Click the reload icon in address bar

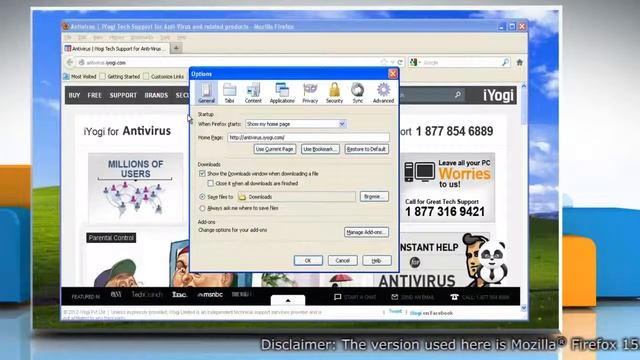coord(400,62)
